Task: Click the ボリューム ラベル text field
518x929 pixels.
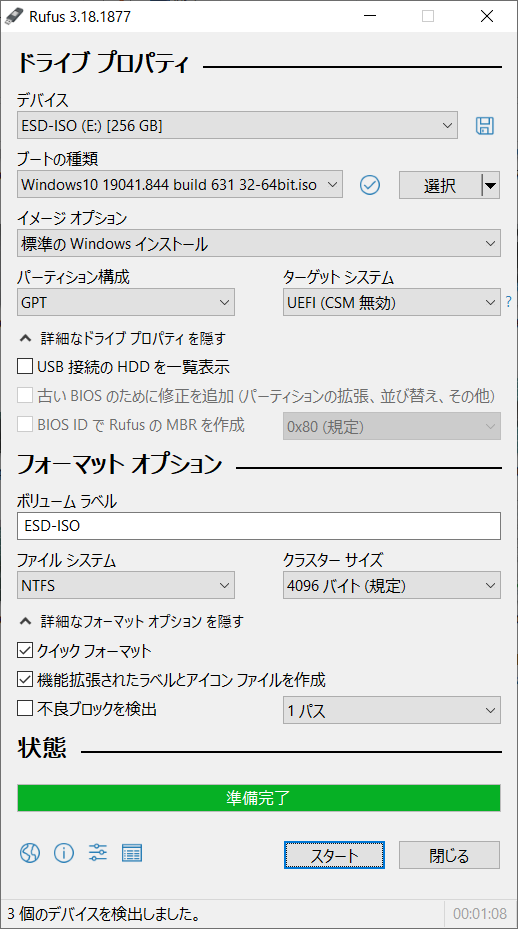Action: coord(259,526)
